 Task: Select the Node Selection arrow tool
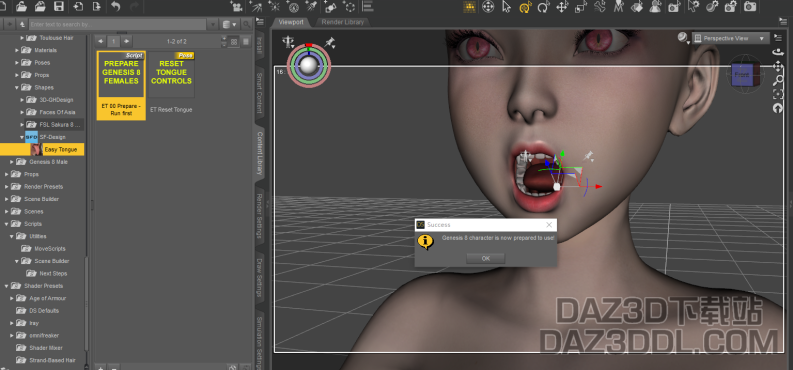point(506,6)
